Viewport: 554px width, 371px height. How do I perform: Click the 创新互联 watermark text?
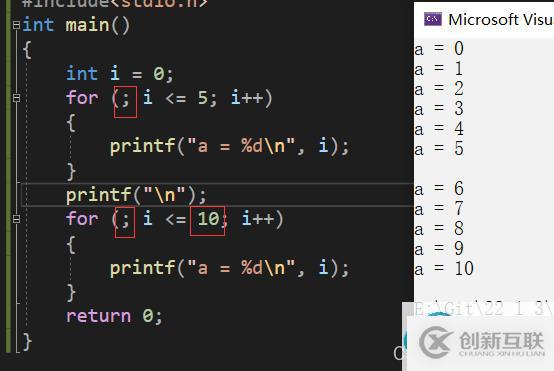point(501,341)
